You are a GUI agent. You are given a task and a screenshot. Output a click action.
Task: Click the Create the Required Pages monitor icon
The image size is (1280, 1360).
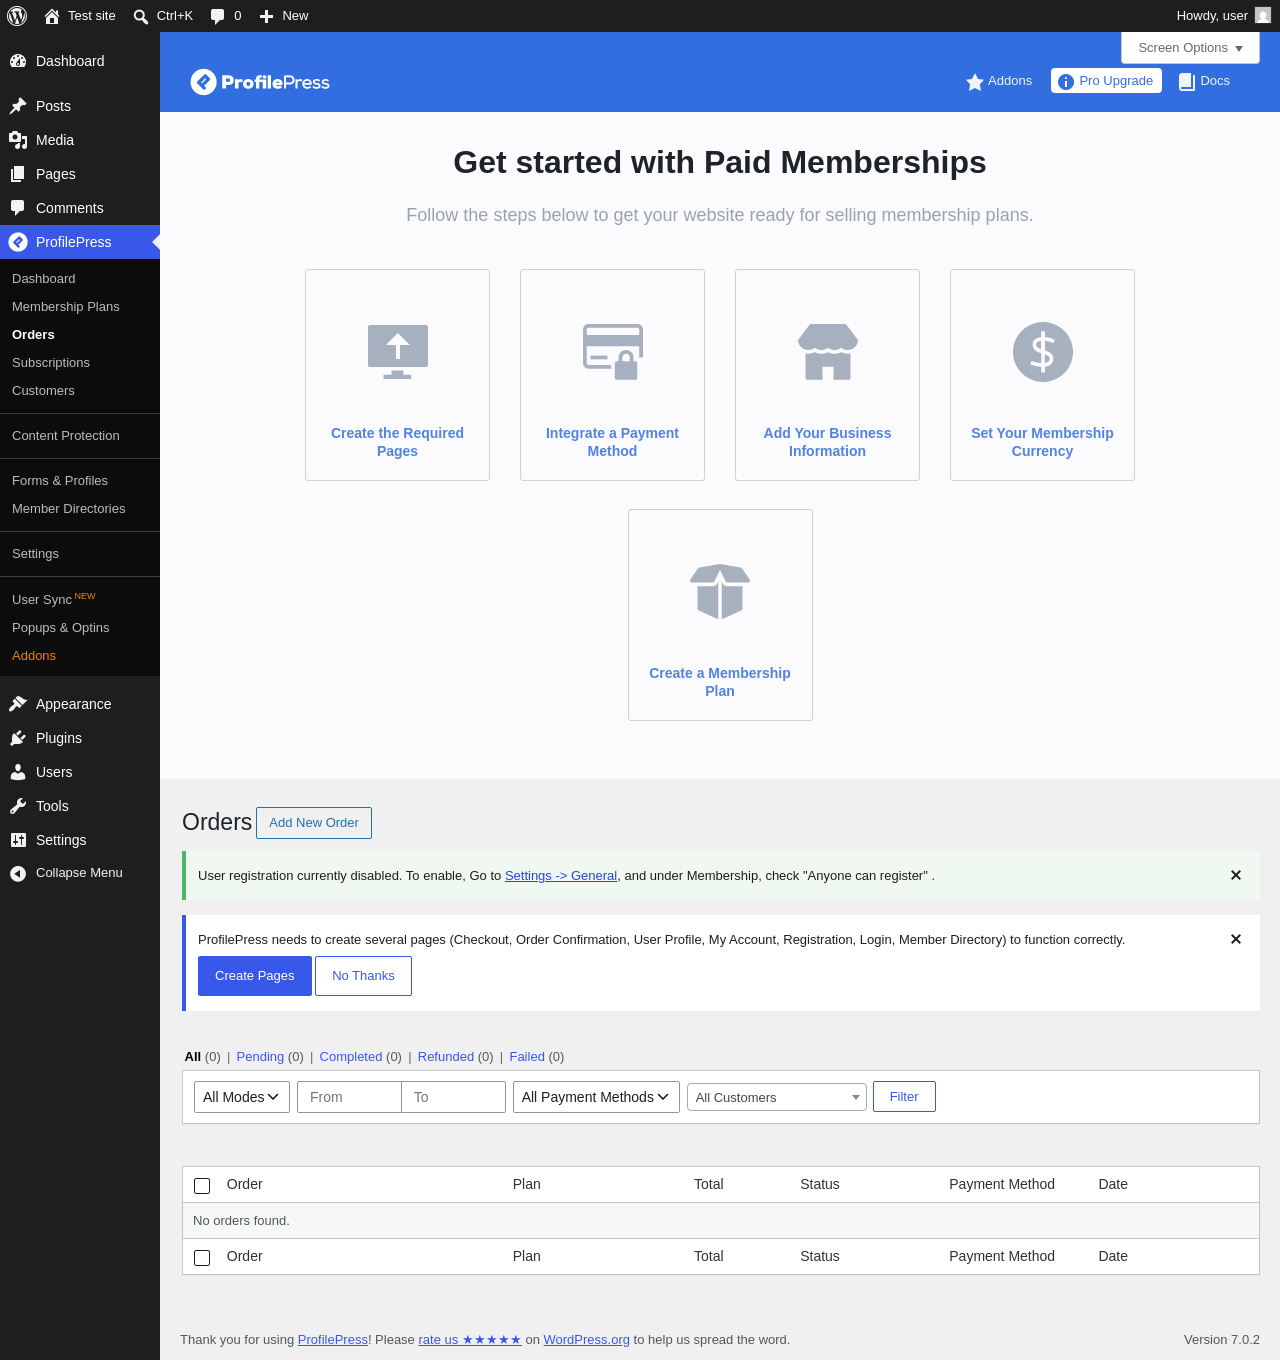pos(398,352)
